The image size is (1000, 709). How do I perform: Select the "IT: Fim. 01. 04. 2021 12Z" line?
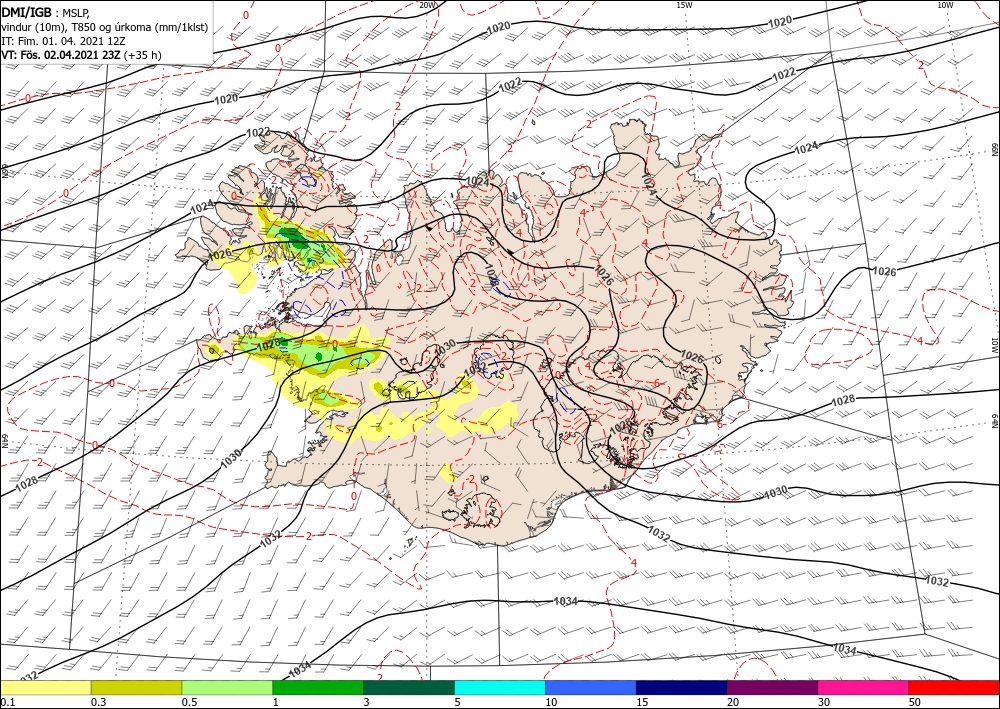[63, 41]
